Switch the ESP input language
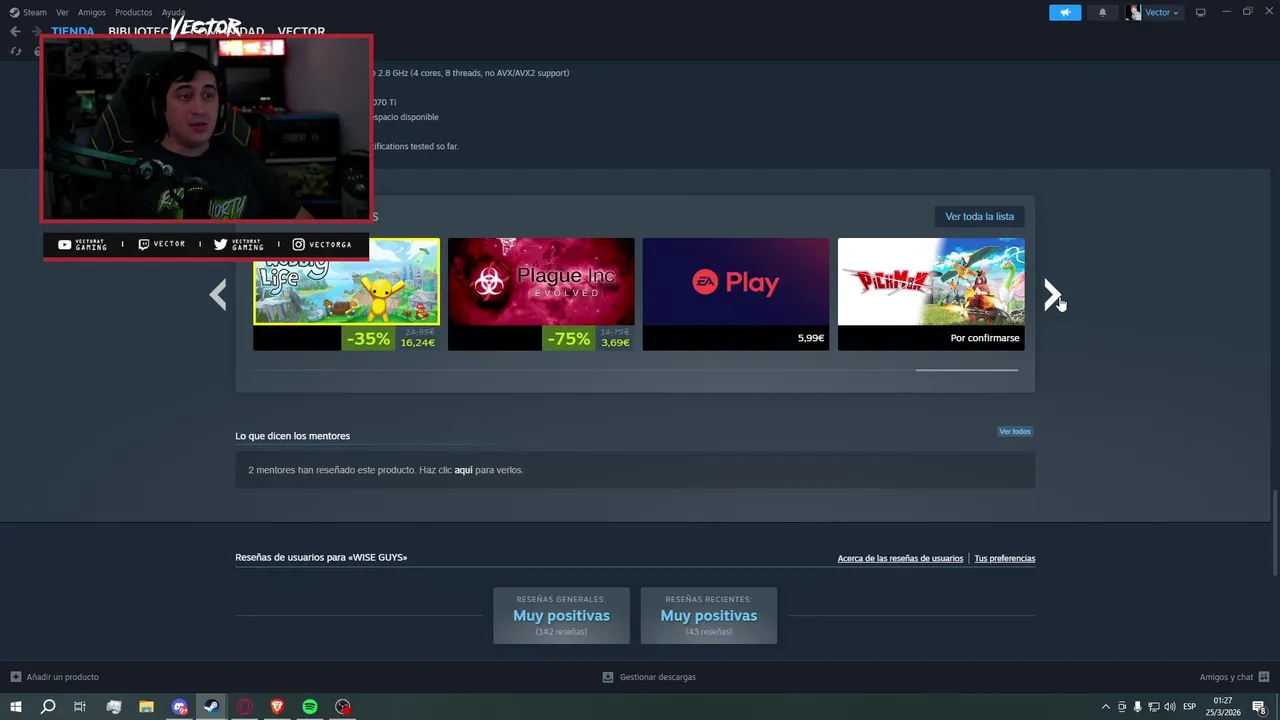 pos(1190,707)
